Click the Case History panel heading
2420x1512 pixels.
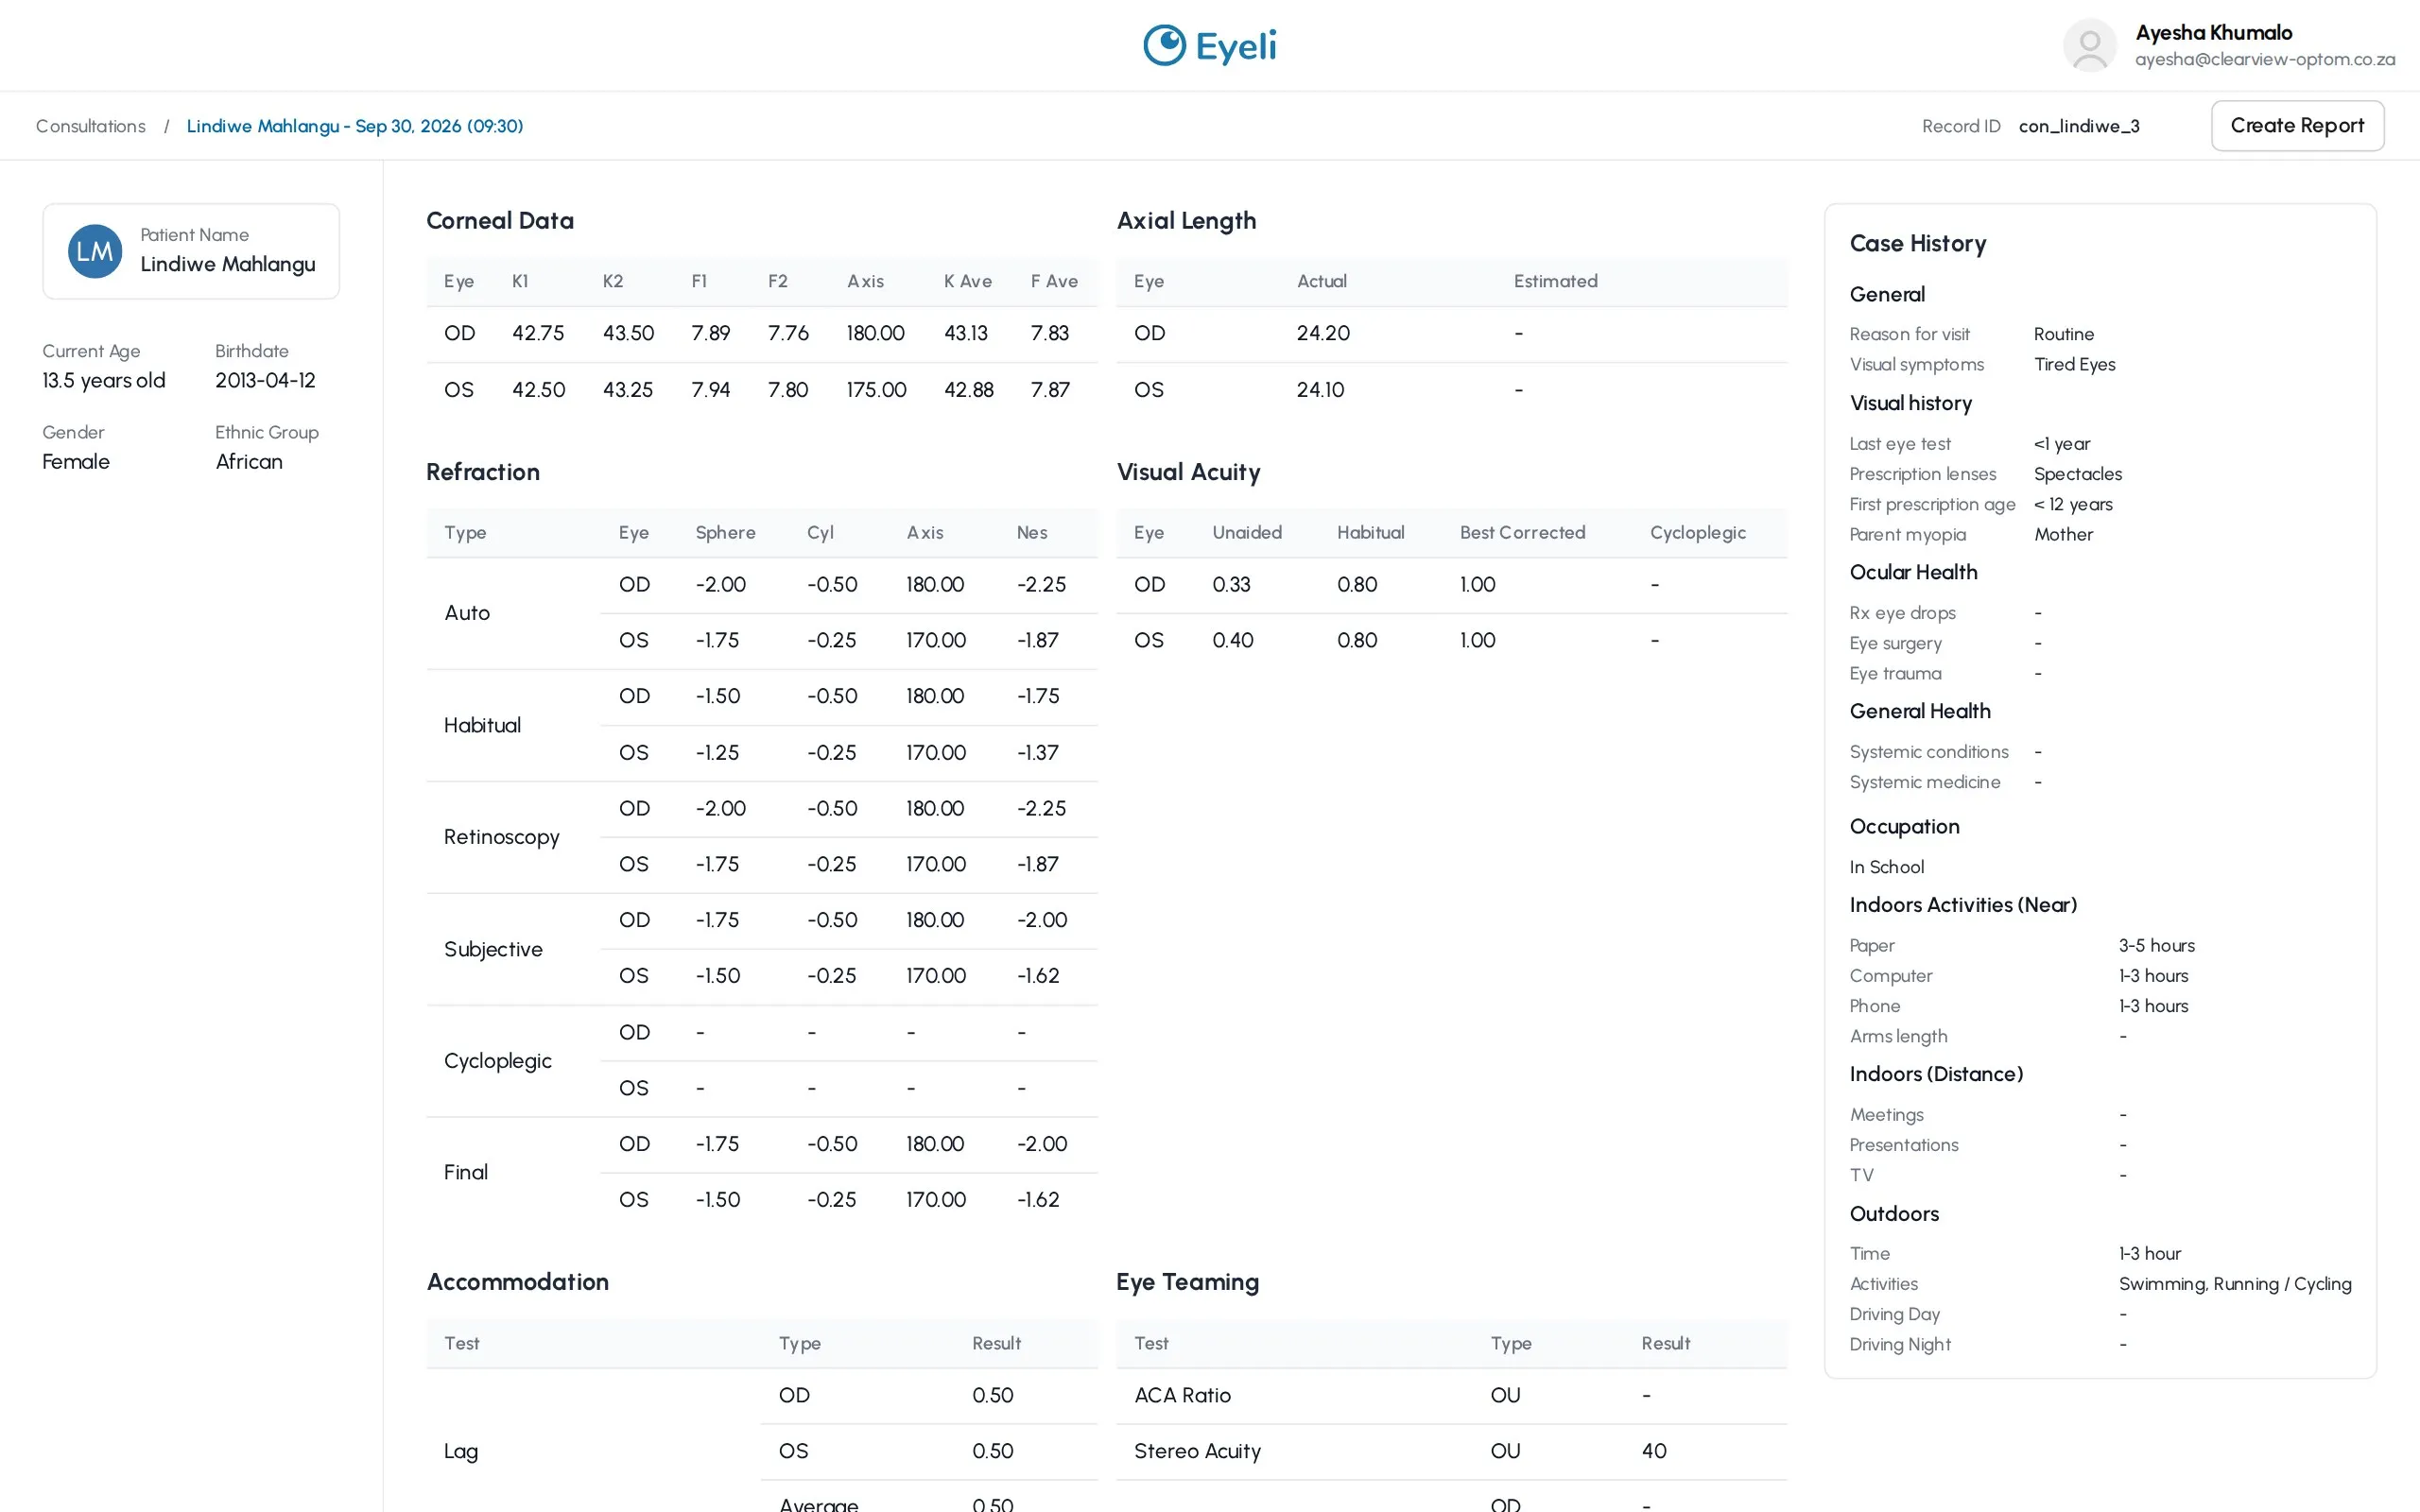[1917, 244]
